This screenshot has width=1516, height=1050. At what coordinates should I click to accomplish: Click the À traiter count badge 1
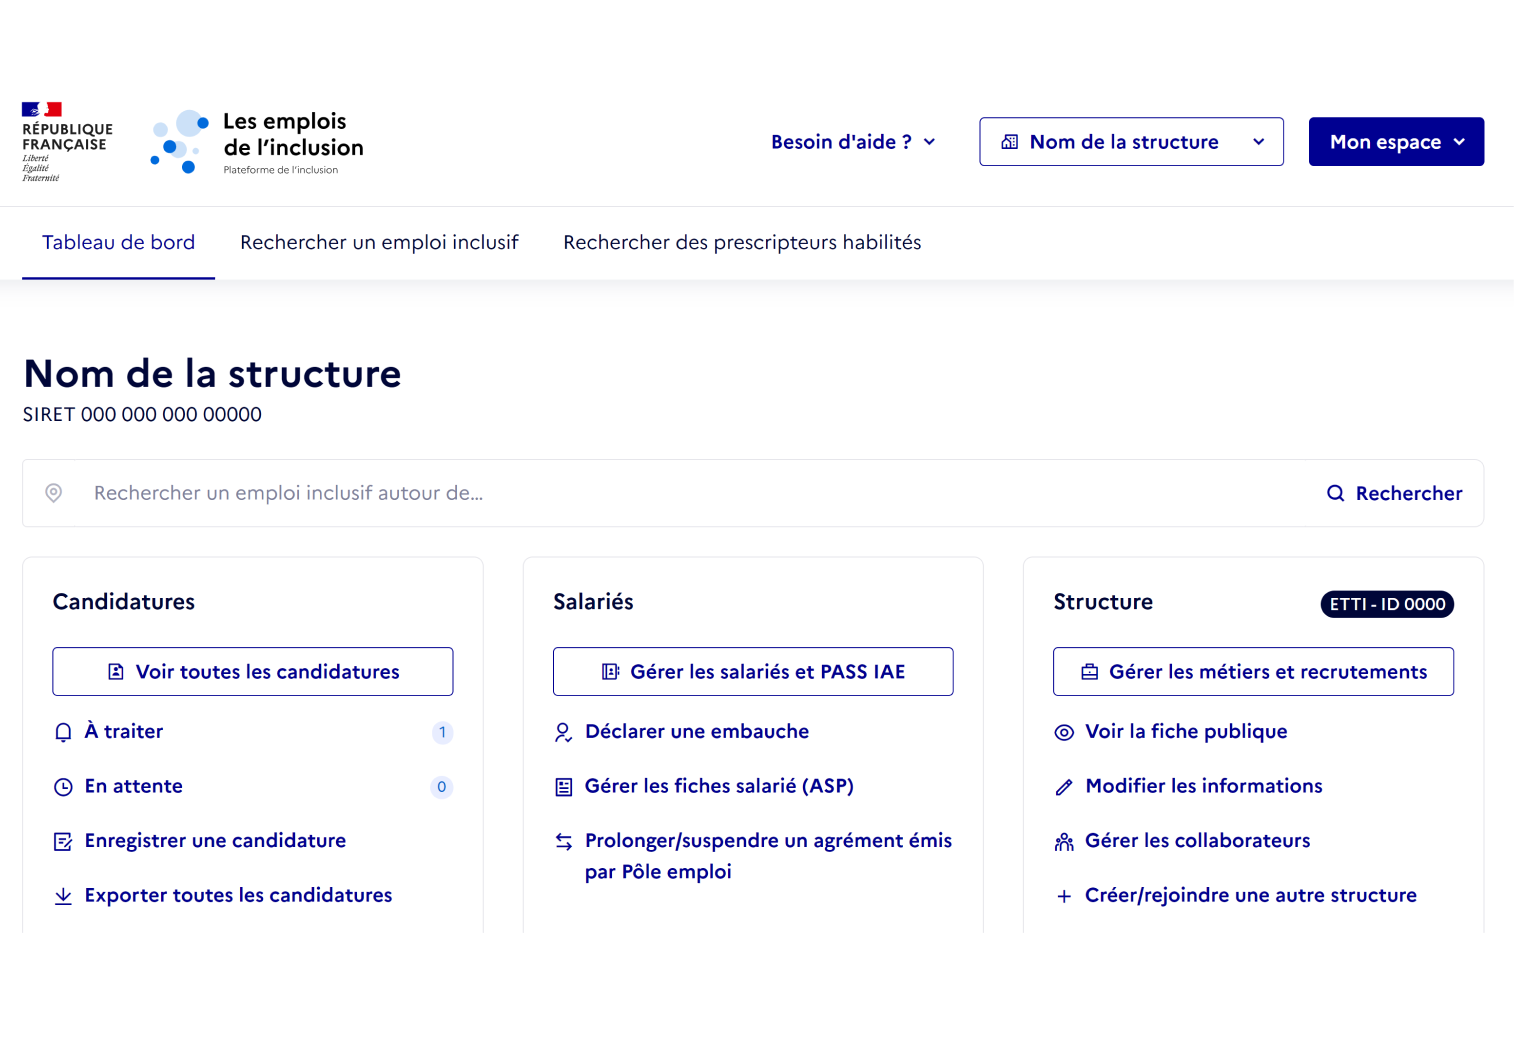[442, 733]
